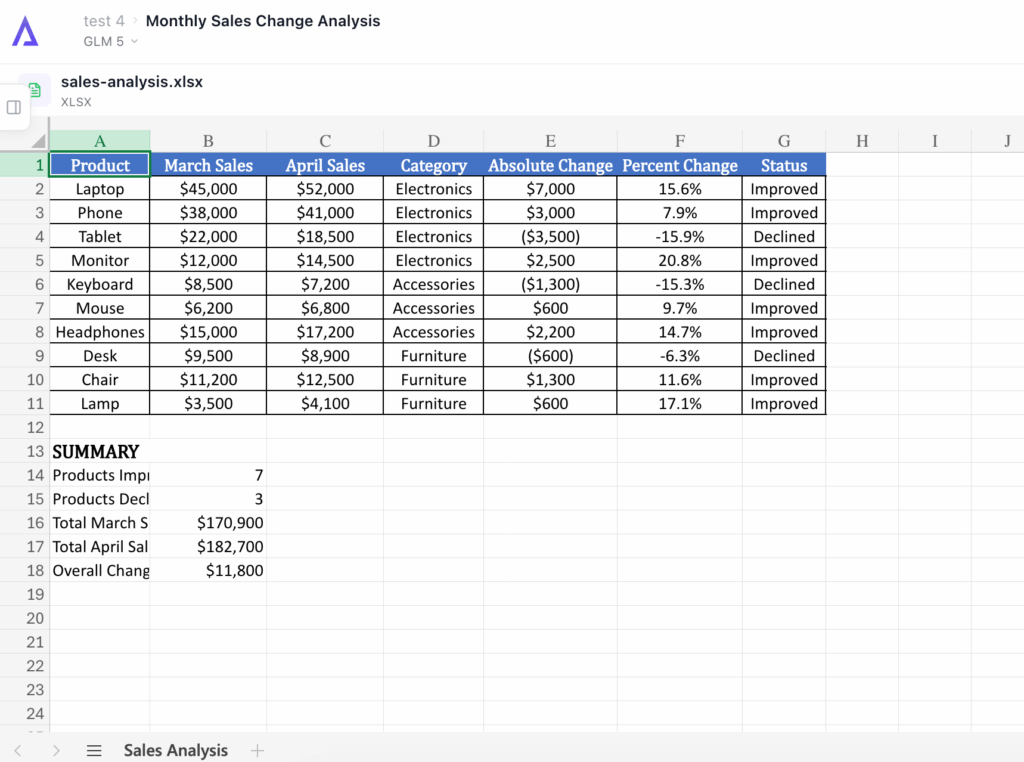Screen dimensions: 1024x762
Task: Select column D header
Action: tap(434, 141)
